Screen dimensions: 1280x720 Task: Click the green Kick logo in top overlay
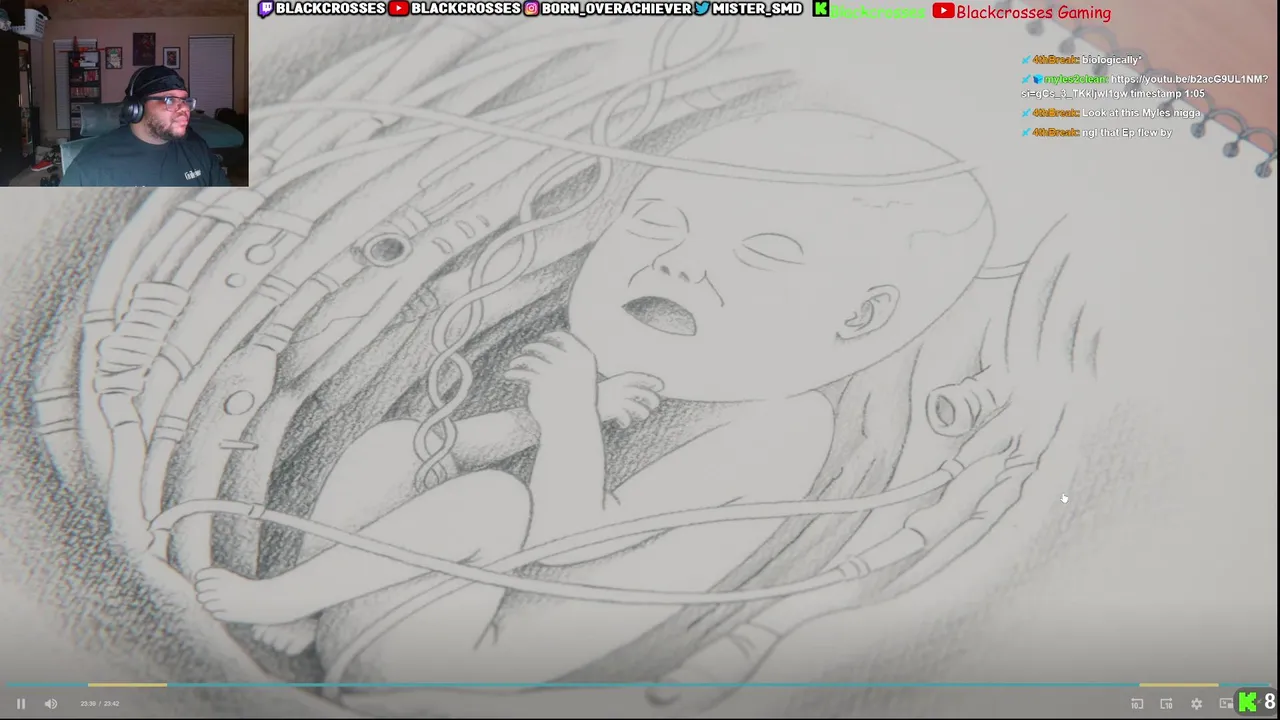pos(821,9)
